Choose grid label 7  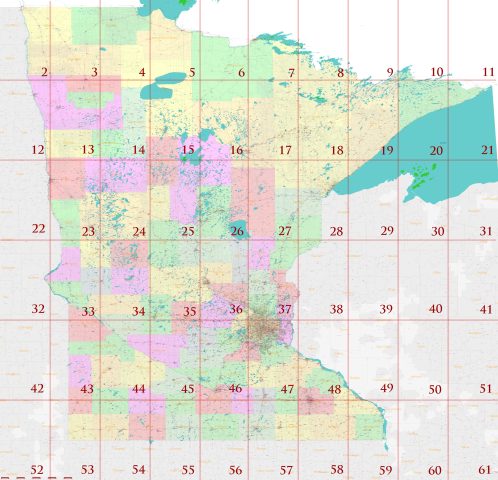292,73
